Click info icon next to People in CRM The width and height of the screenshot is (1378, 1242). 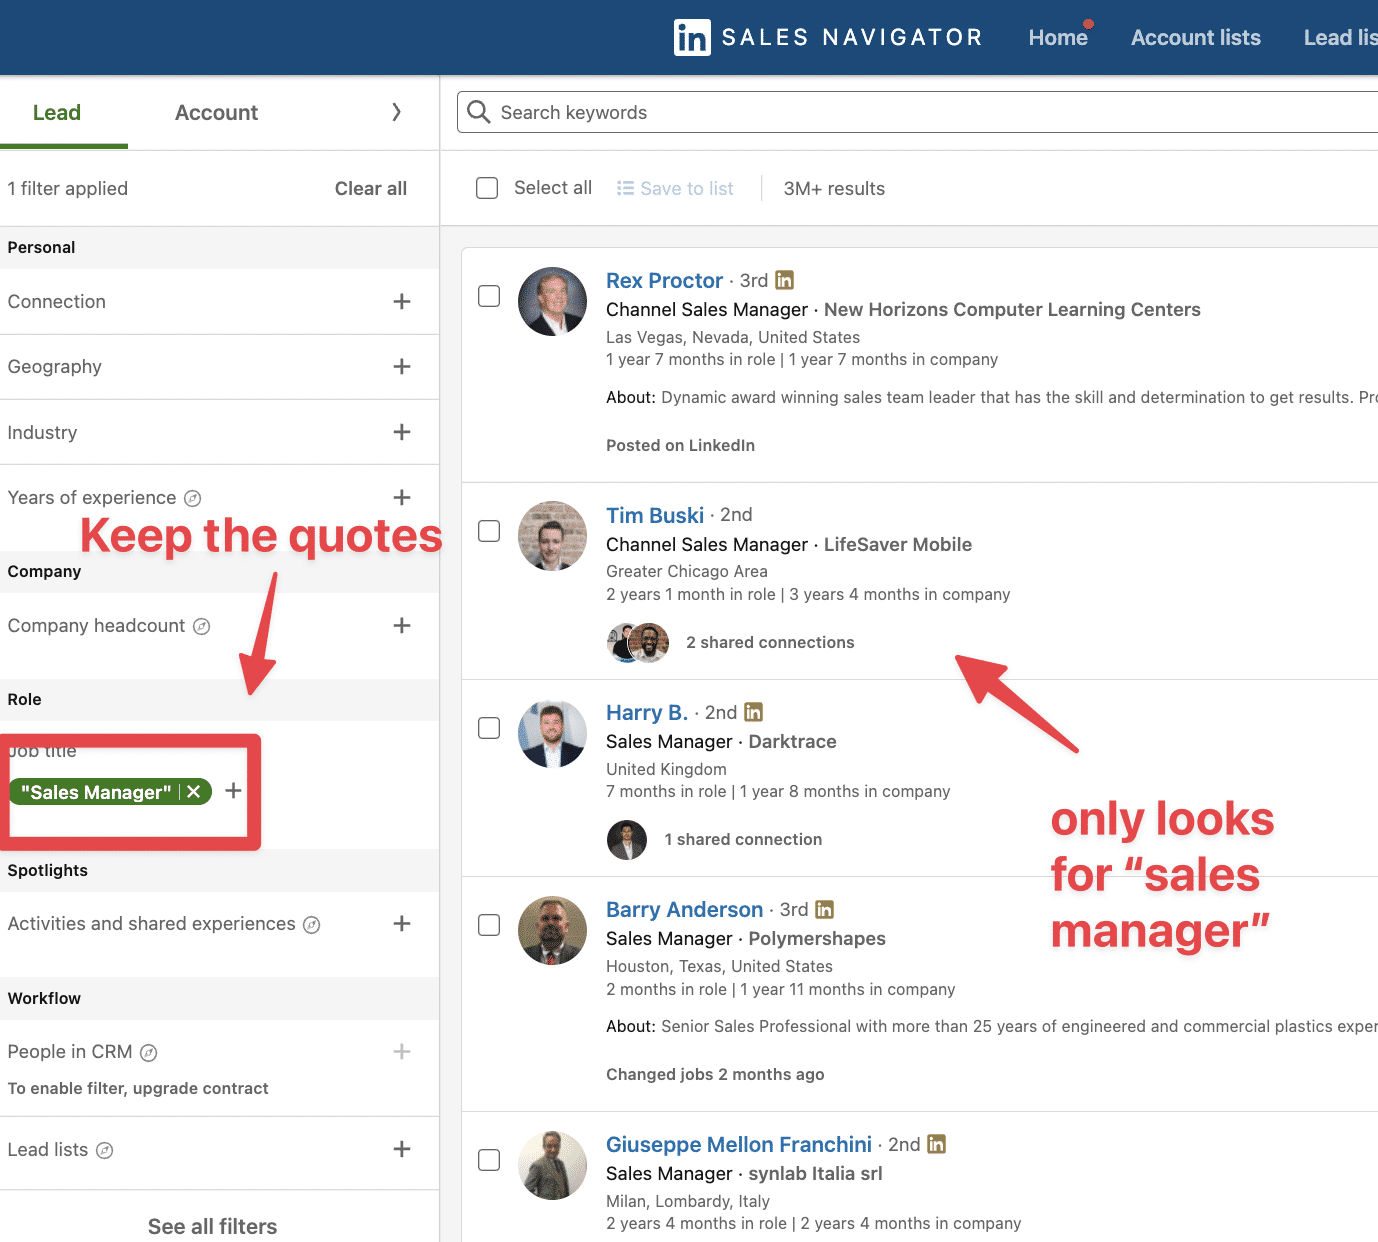(149, 1053)
